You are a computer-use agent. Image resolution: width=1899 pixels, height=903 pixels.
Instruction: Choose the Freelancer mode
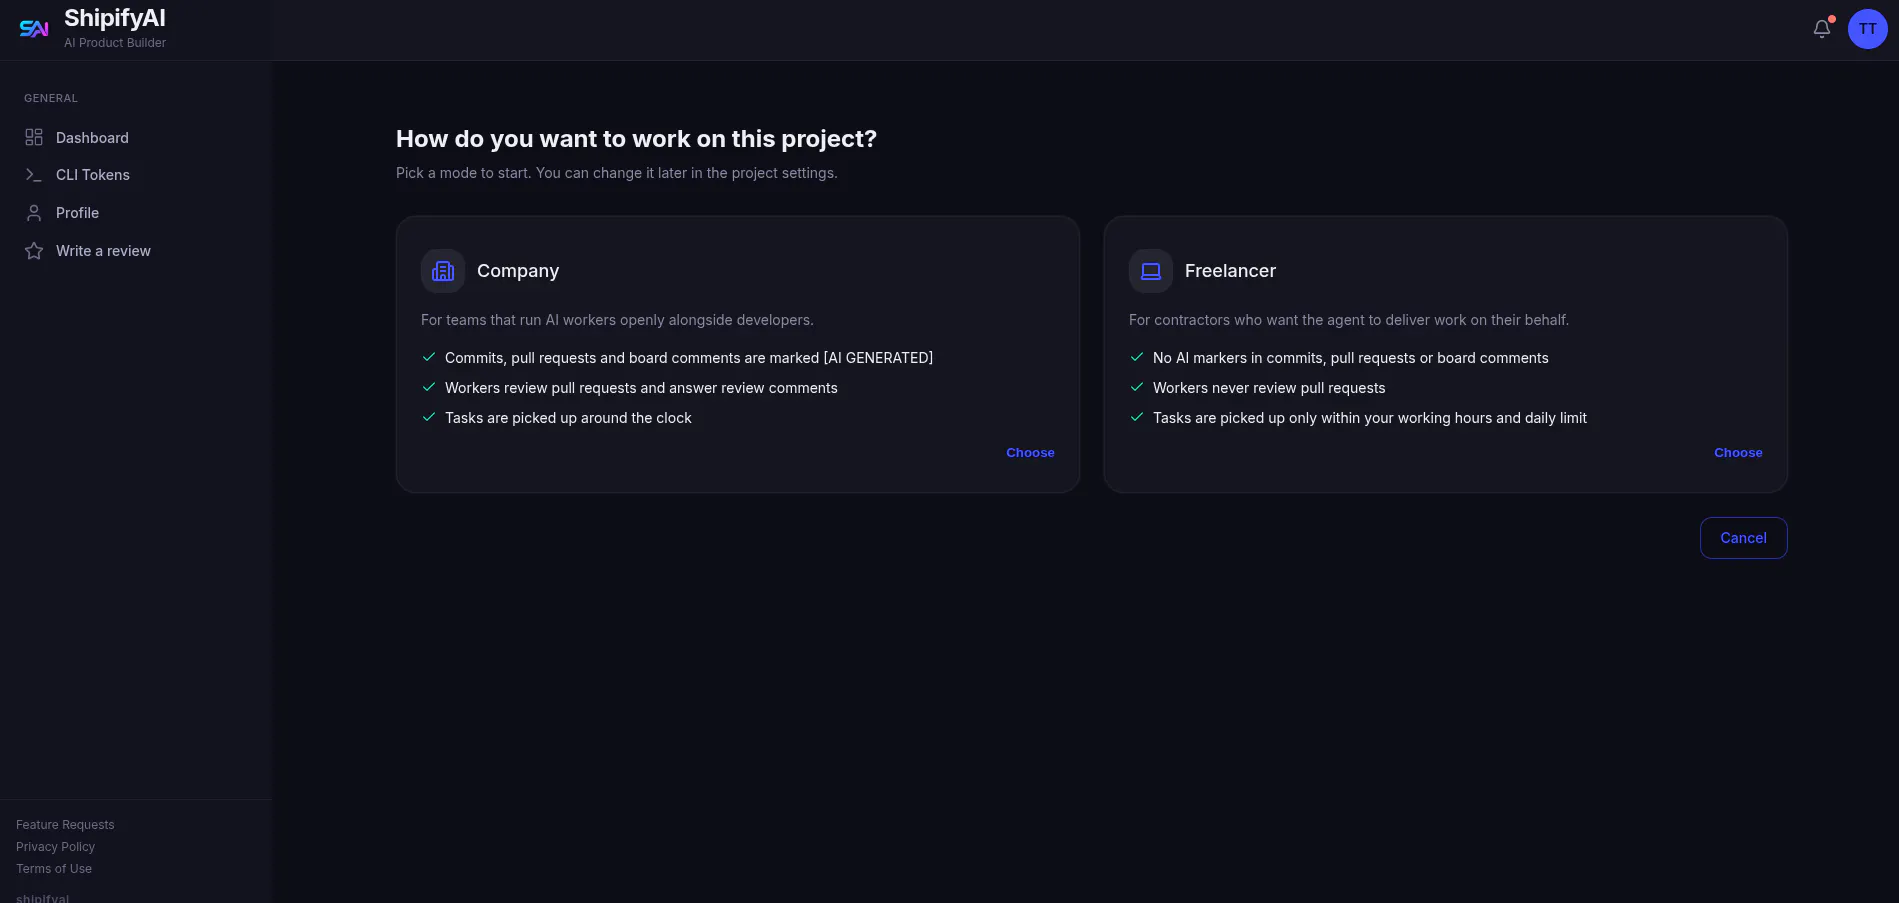point(1738,453)
